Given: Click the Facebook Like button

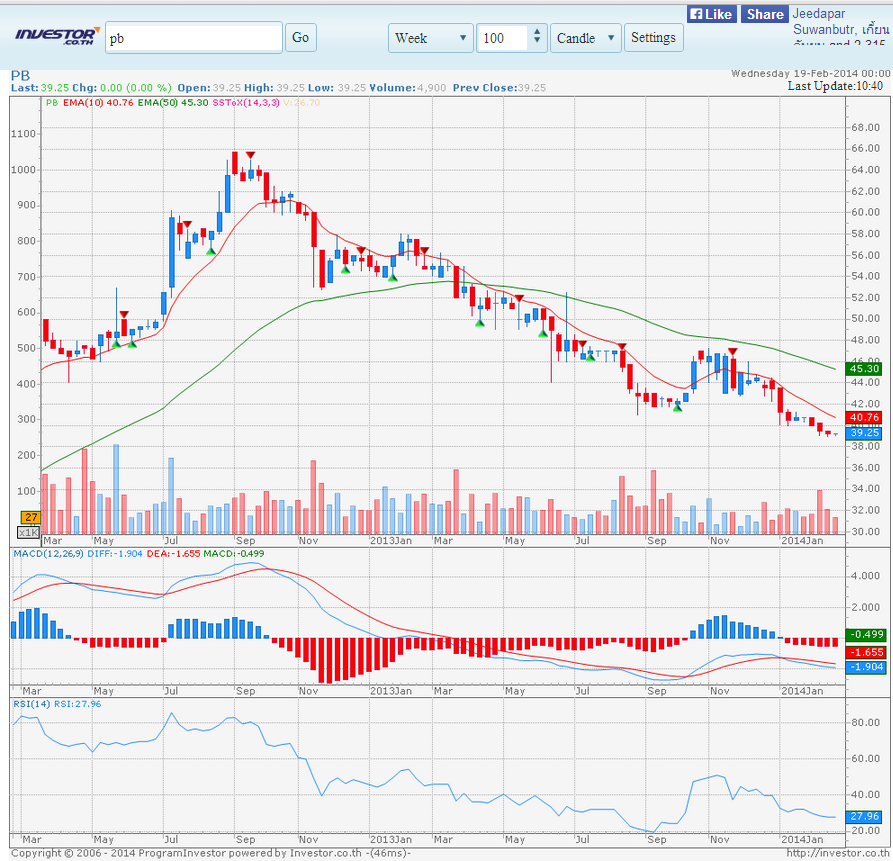Looking at the screenshot, I should 712,14.
